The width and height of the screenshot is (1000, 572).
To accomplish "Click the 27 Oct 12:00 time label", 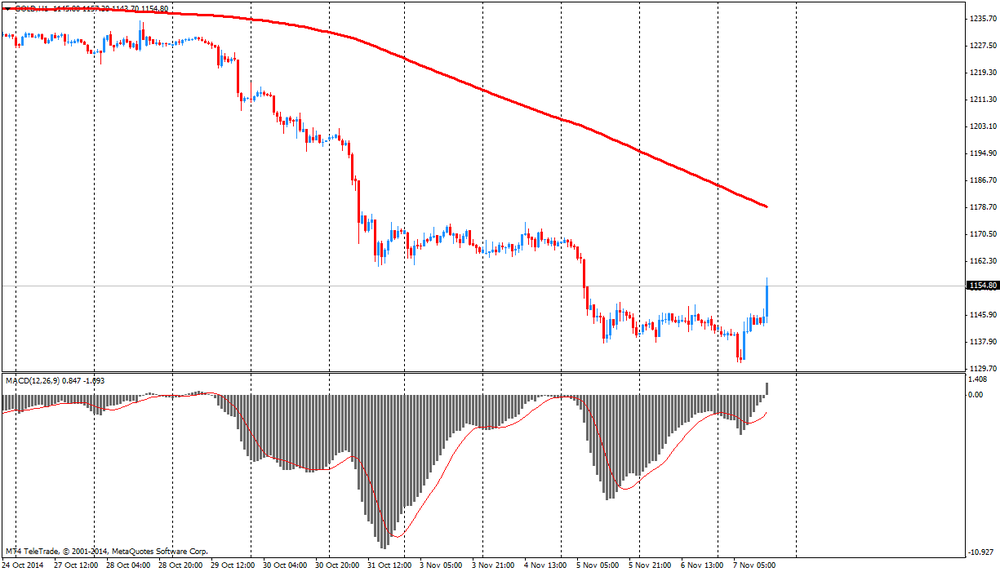I will point(76,565).
